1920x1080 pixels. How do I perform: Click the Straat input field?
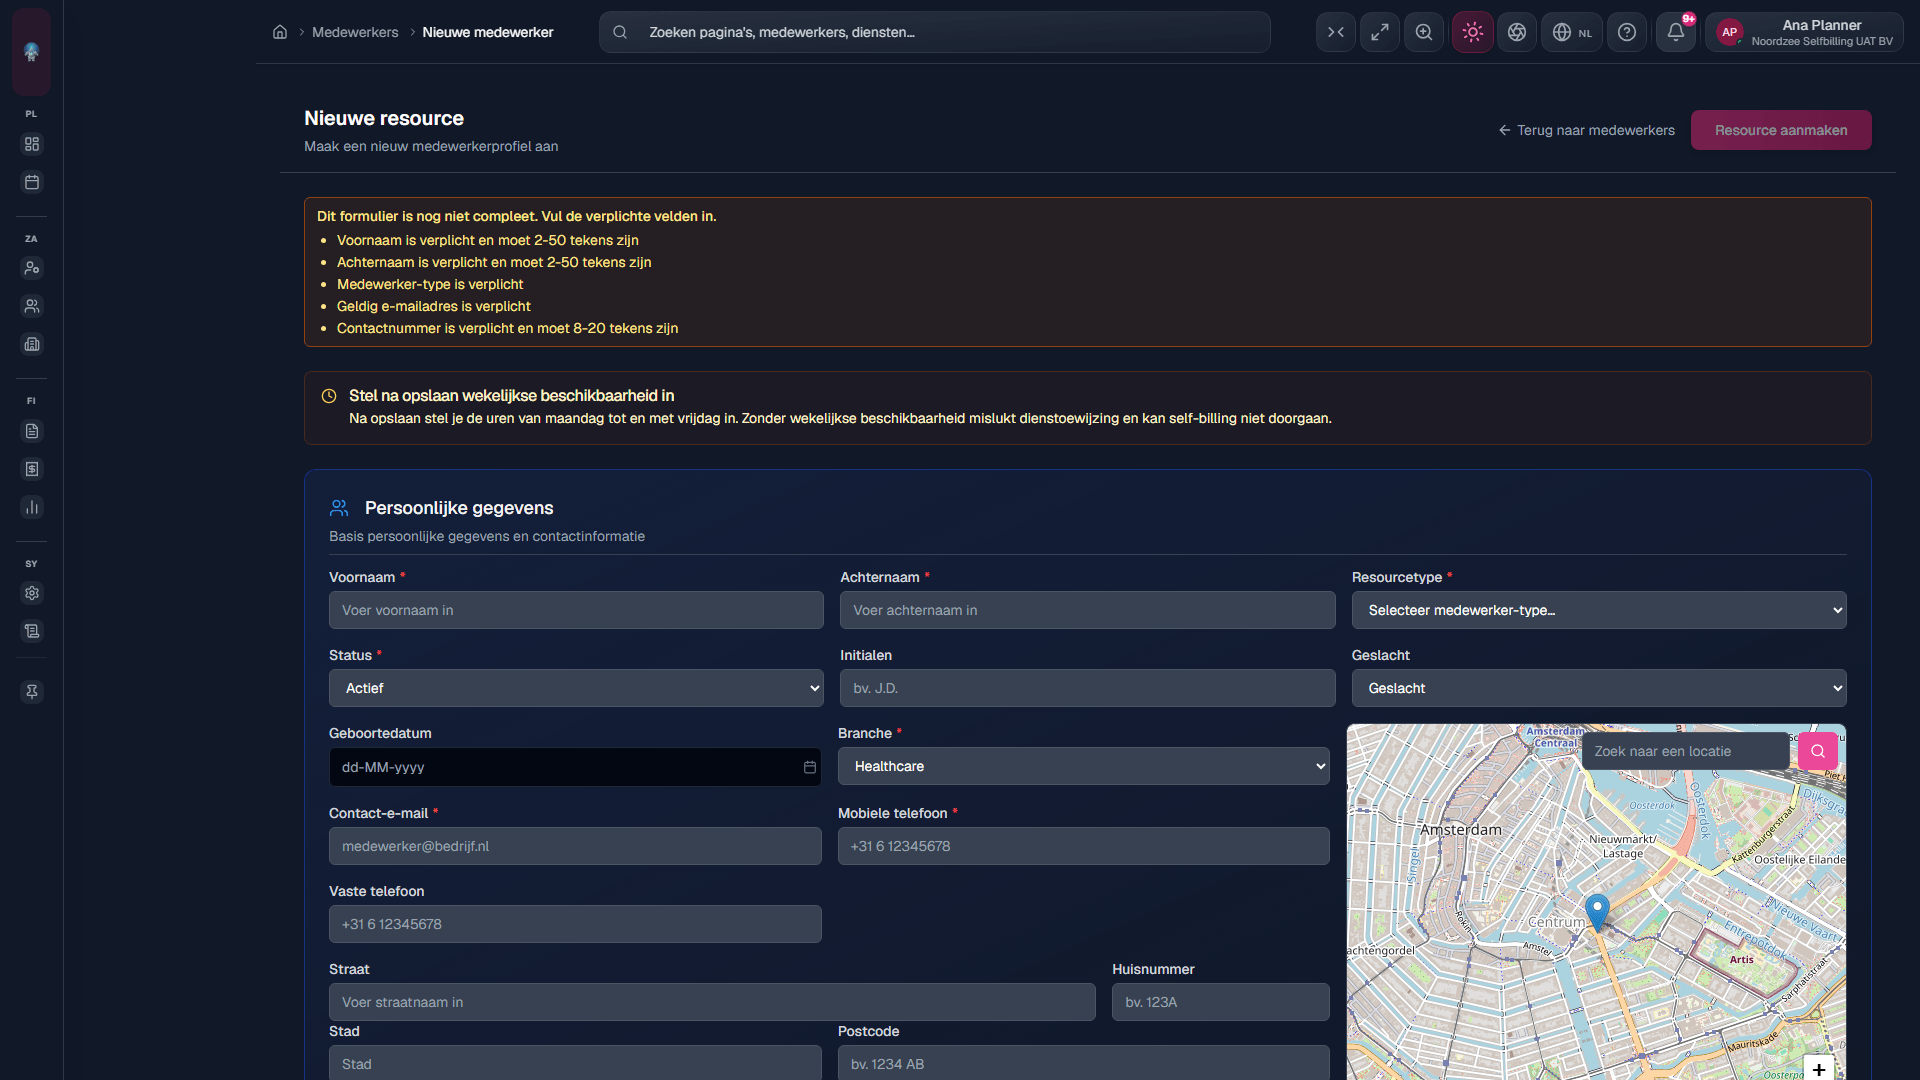(712, 1002)
